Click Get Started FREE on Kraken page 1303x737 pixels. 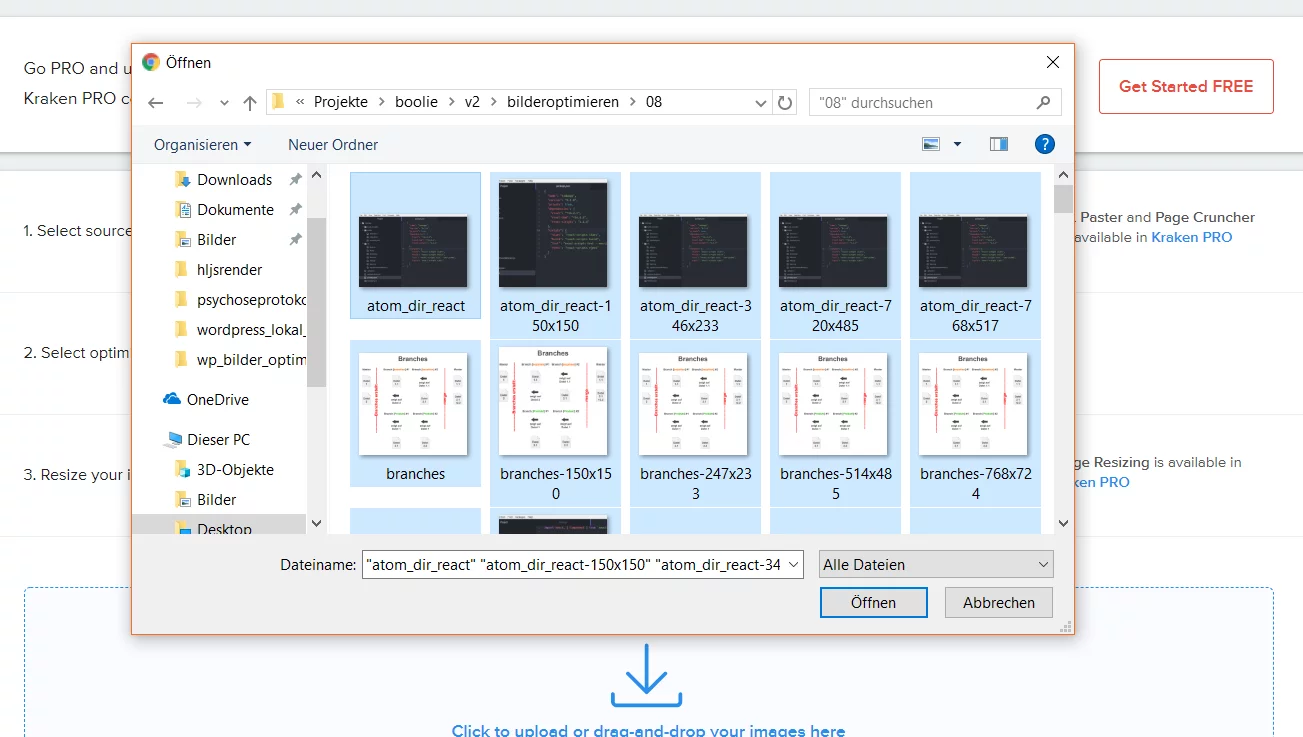[1186, 86]
